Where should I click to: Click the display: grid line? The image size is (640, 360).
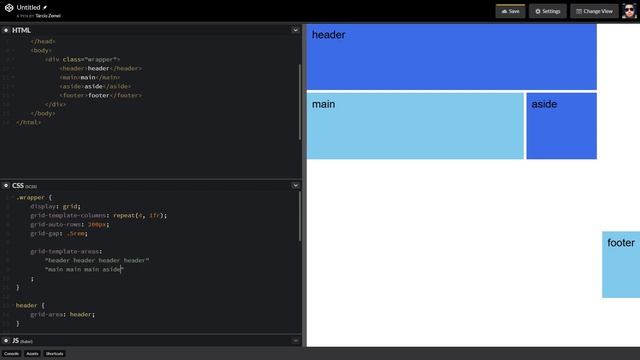click(x=56, y=206)
